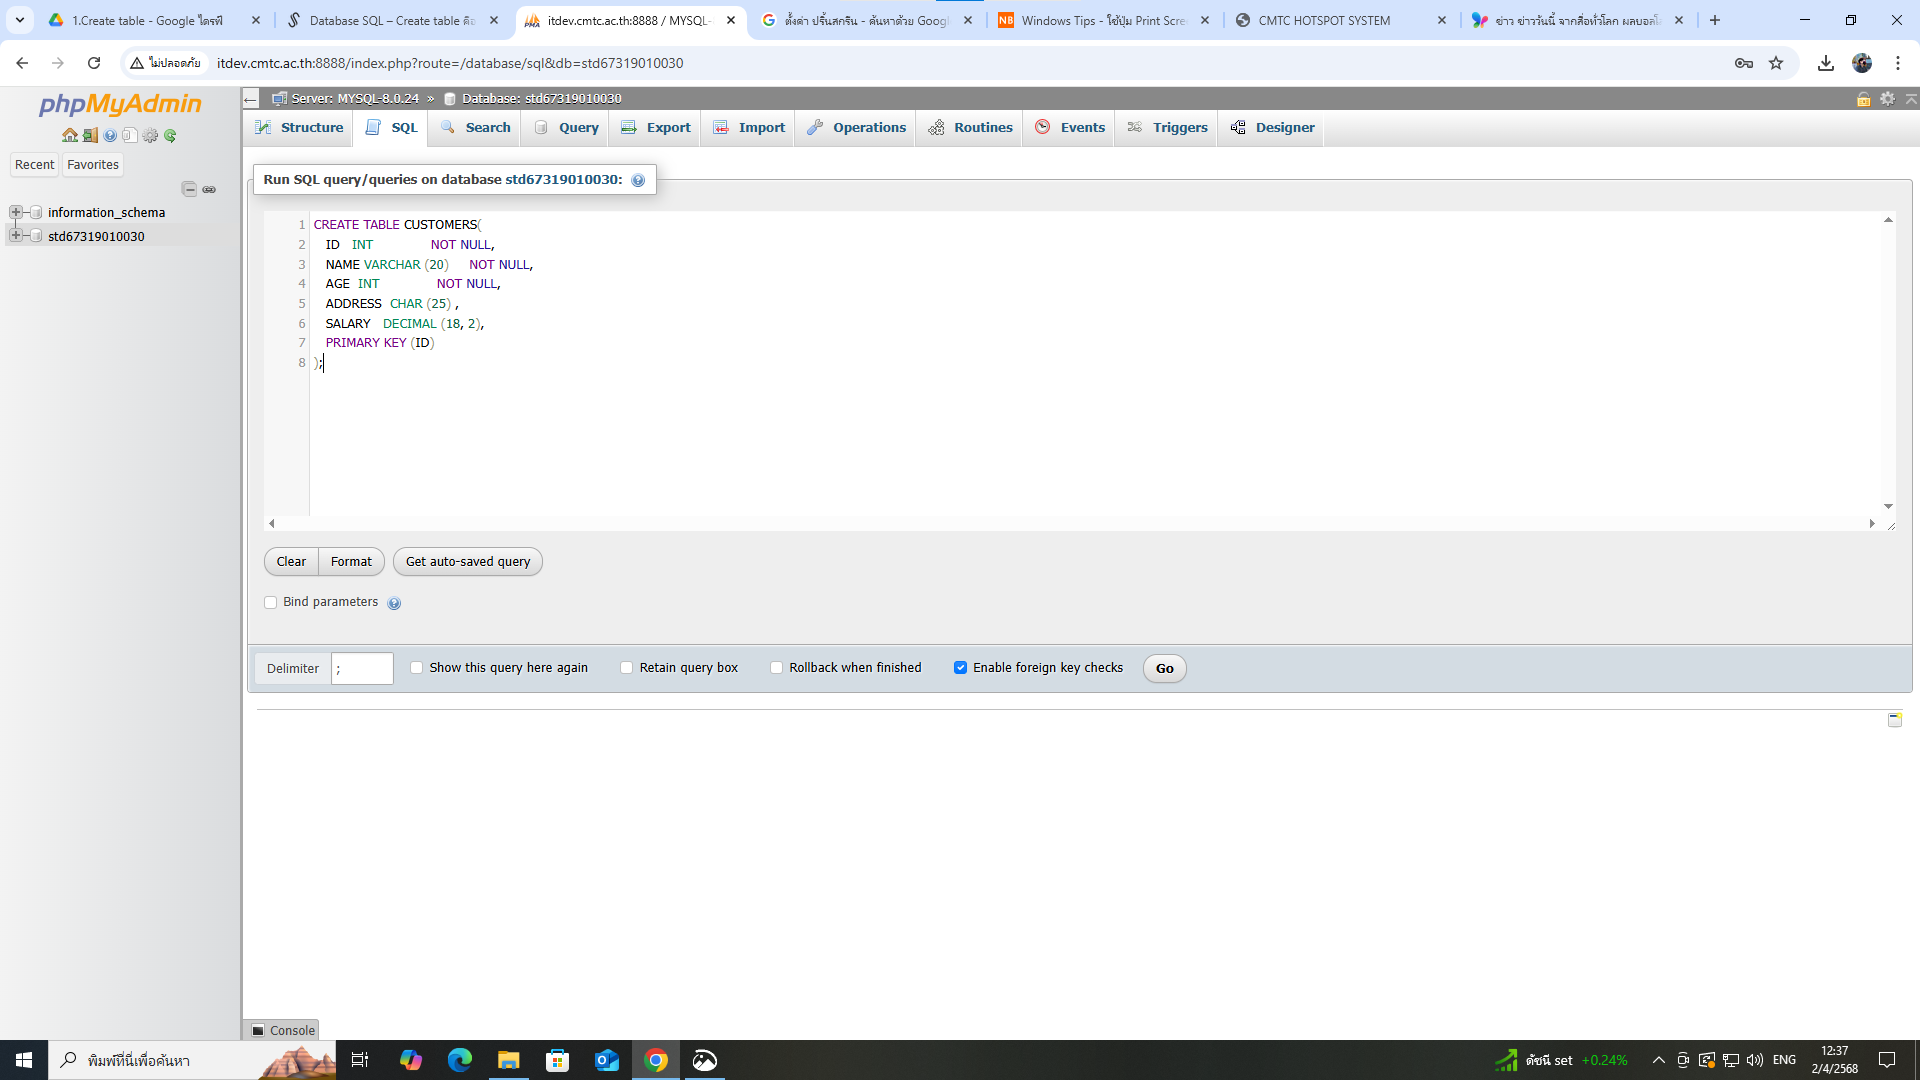Image resolution: width=1920 pixels, height=1080 pixels.
Task: Enable the Bind parameters checkbox
Action: click(270, 602)
